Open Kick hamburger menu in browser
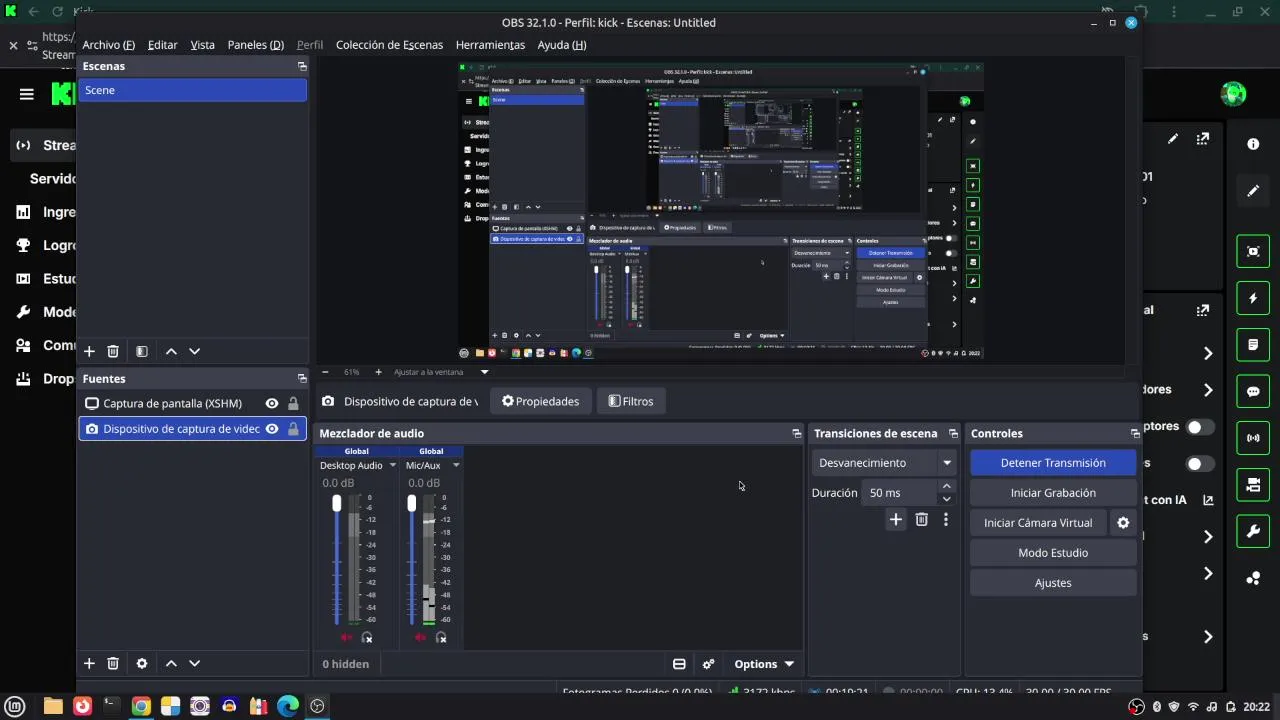 pos(27,94)
